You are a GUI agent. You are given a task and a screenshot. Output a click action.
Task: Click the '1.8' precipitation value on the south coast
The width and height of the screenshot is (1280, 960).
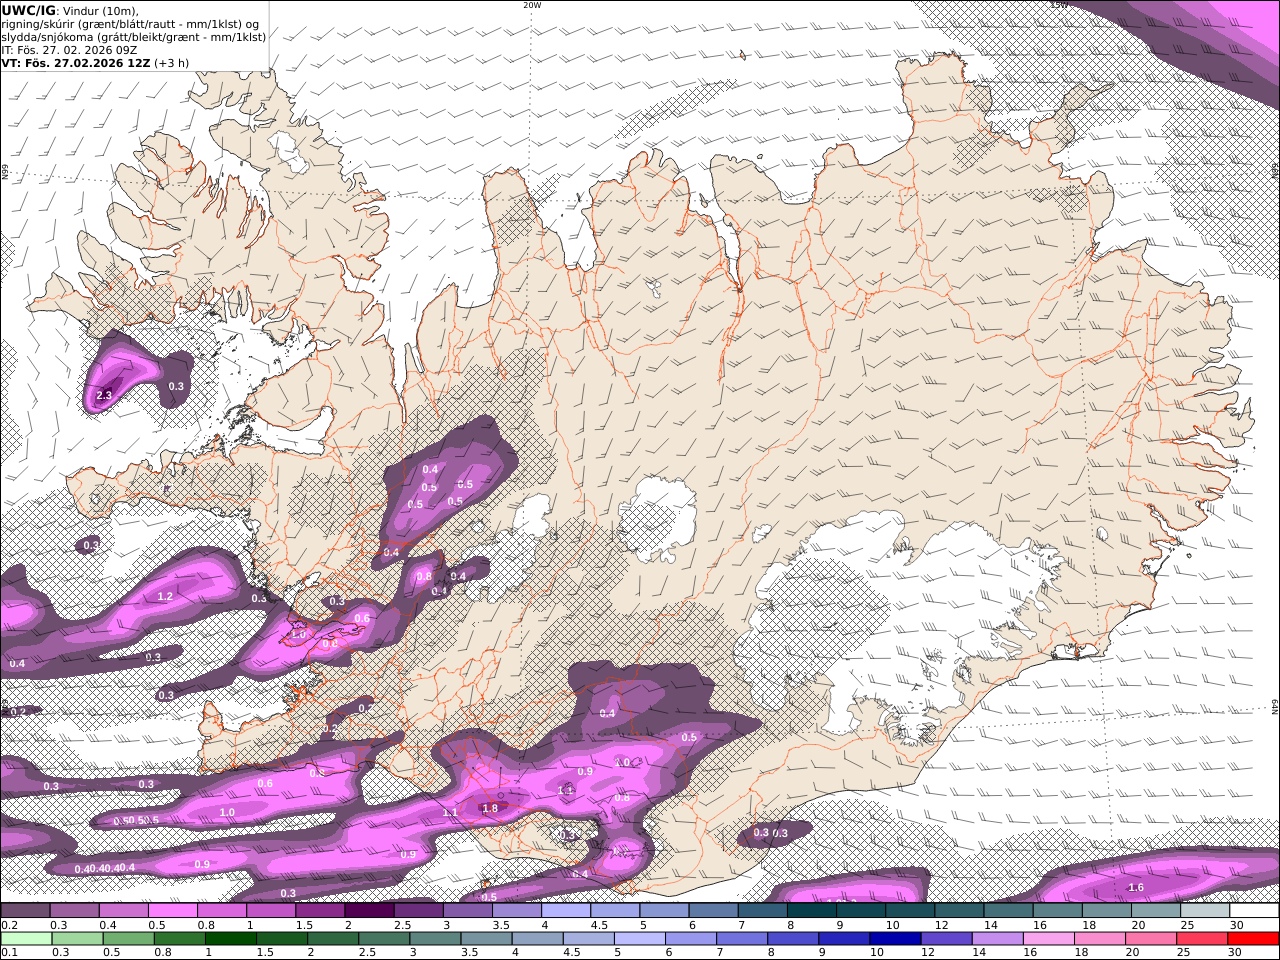click(x=490, y=808)
